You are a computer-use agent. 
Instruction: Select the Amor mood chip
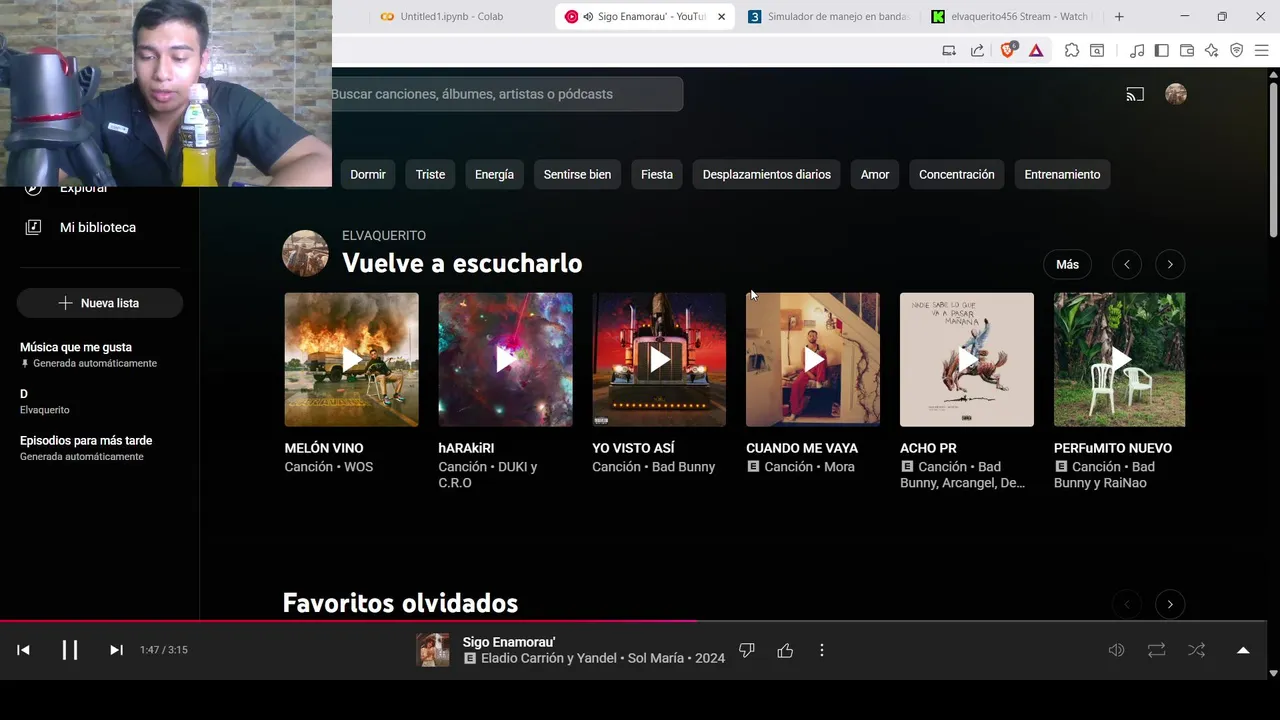[875, 174]
